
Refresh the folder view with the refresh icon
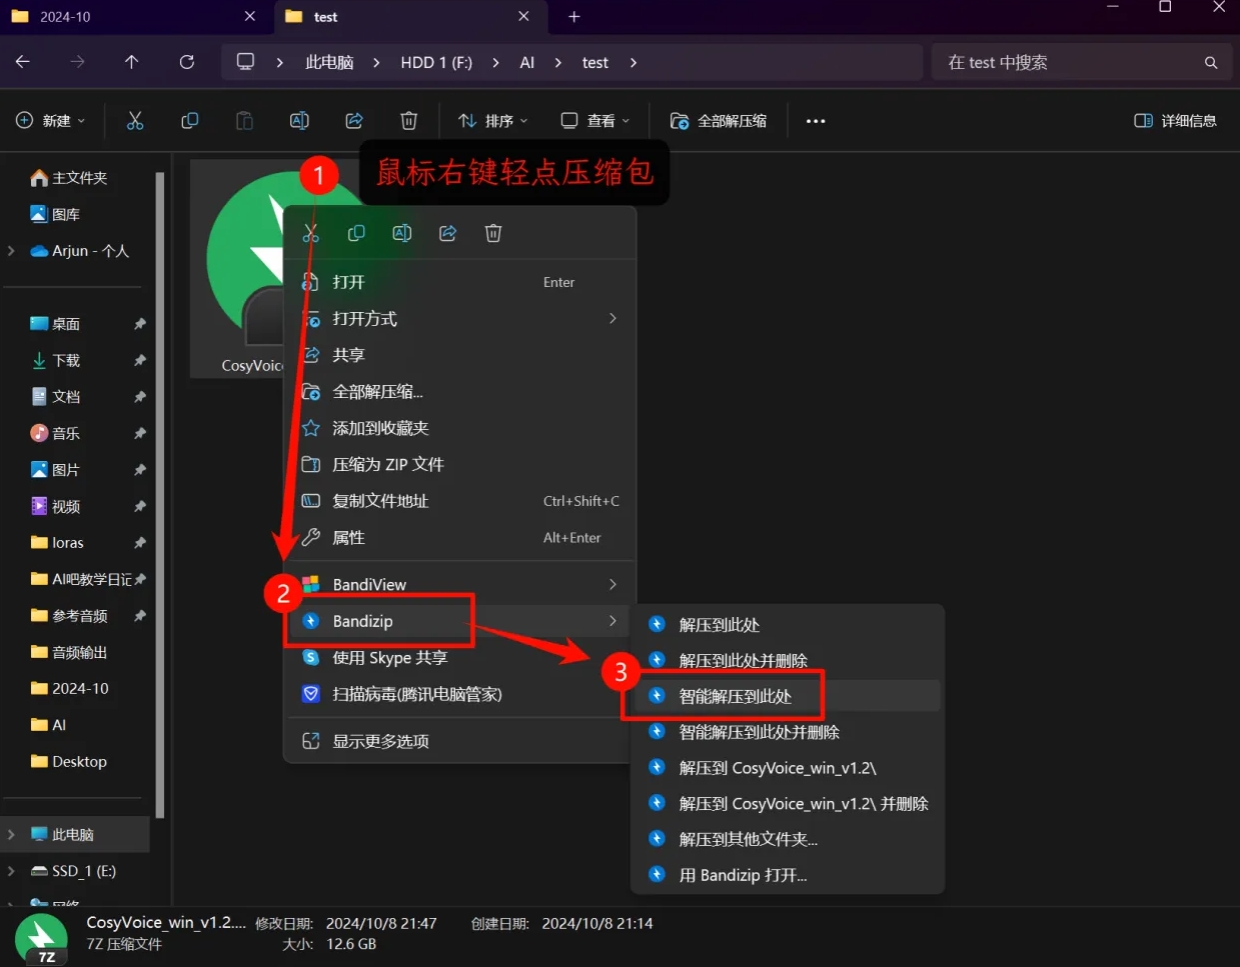pos(186,61)
